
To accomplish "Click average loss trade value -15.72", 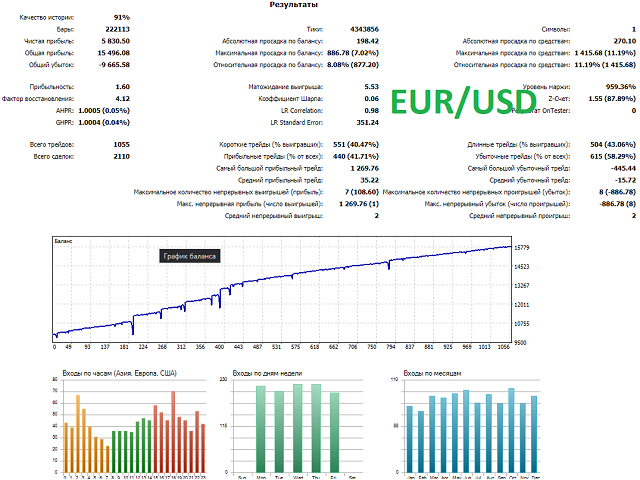I will pos(625,180).
